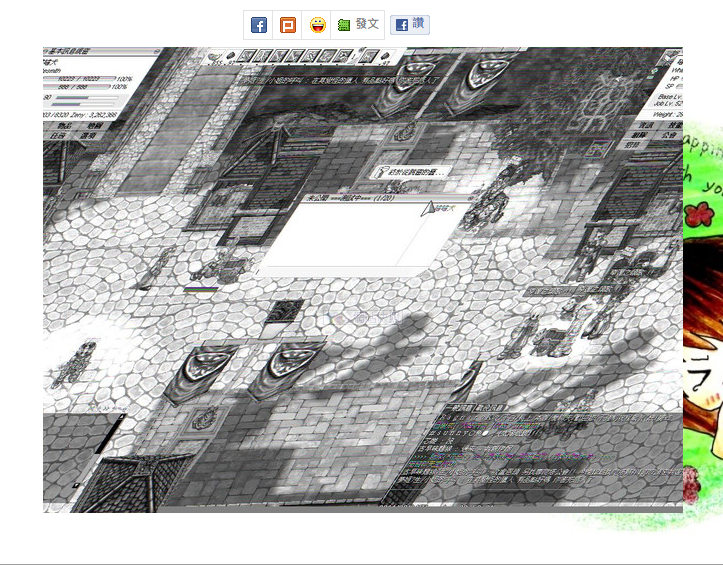This screenshot has width=723, height=566.
Task: Click the Facebook 讚 like button
Action: coord(410,24)
